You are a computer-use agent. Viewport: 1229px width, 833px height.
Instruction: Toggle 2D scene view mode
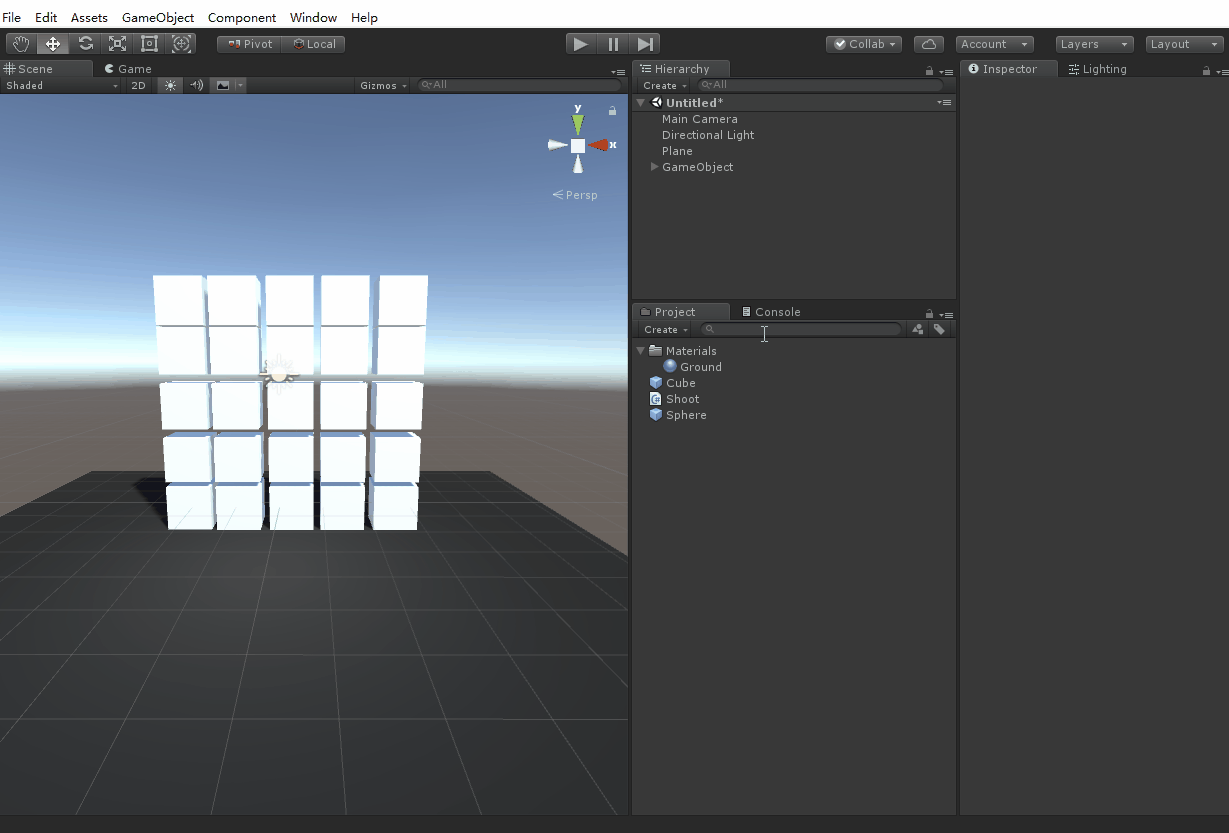tap(139, 86)
